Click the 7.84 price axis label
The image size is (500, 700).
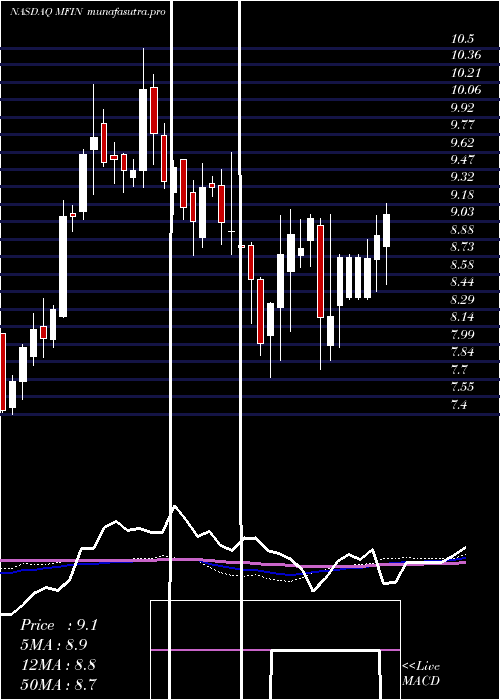(x=462, y=351)
